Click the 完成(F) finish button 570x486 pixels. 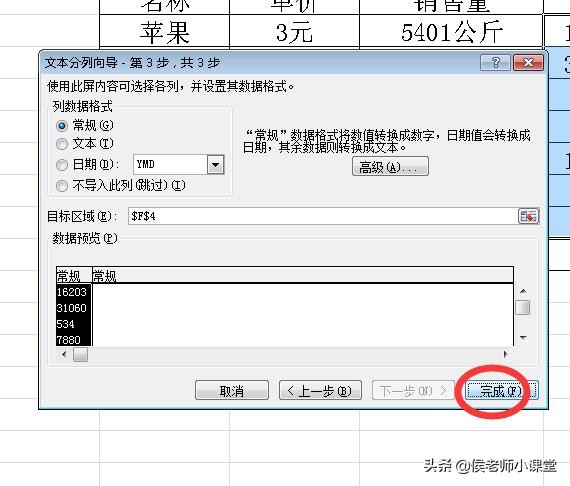[502, 391]
